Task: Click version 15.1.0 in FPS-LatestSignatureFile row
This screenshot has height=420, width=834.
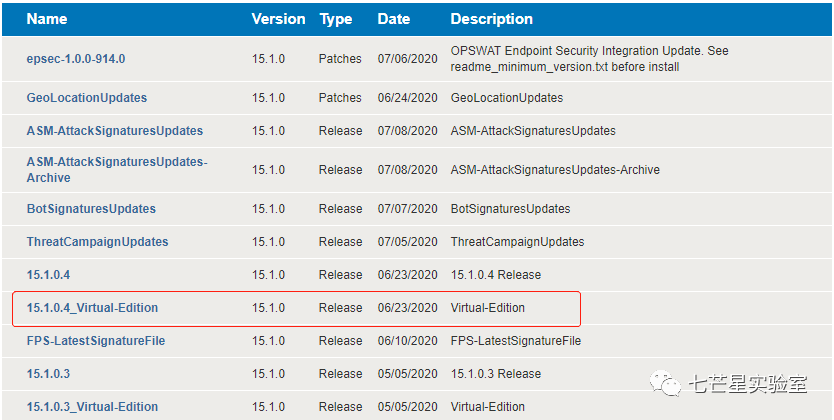Action: [x=269, y=341]
